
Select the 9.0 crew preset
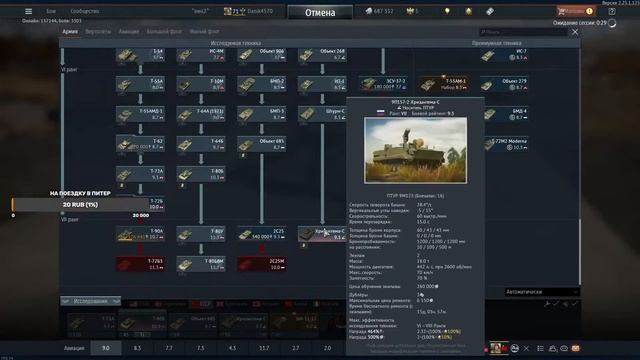pos(106,348)
